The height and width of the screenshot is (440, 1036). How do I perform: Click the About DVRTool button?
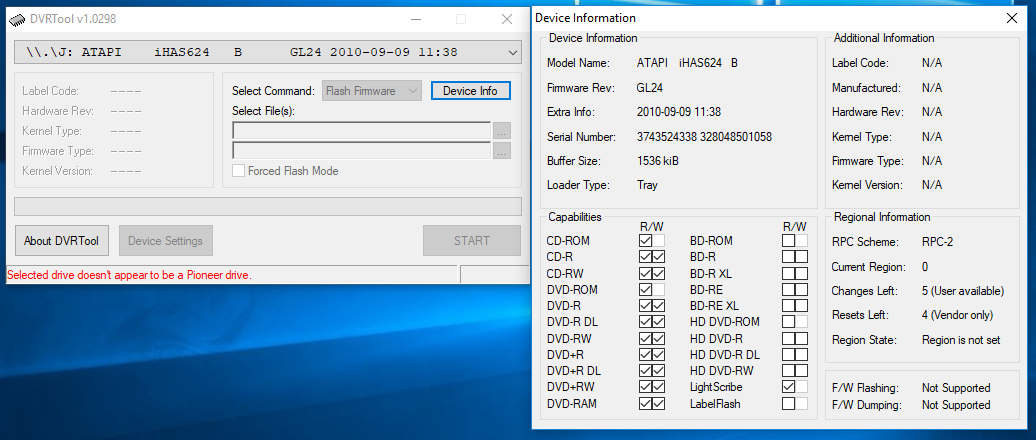click(61, 240)
